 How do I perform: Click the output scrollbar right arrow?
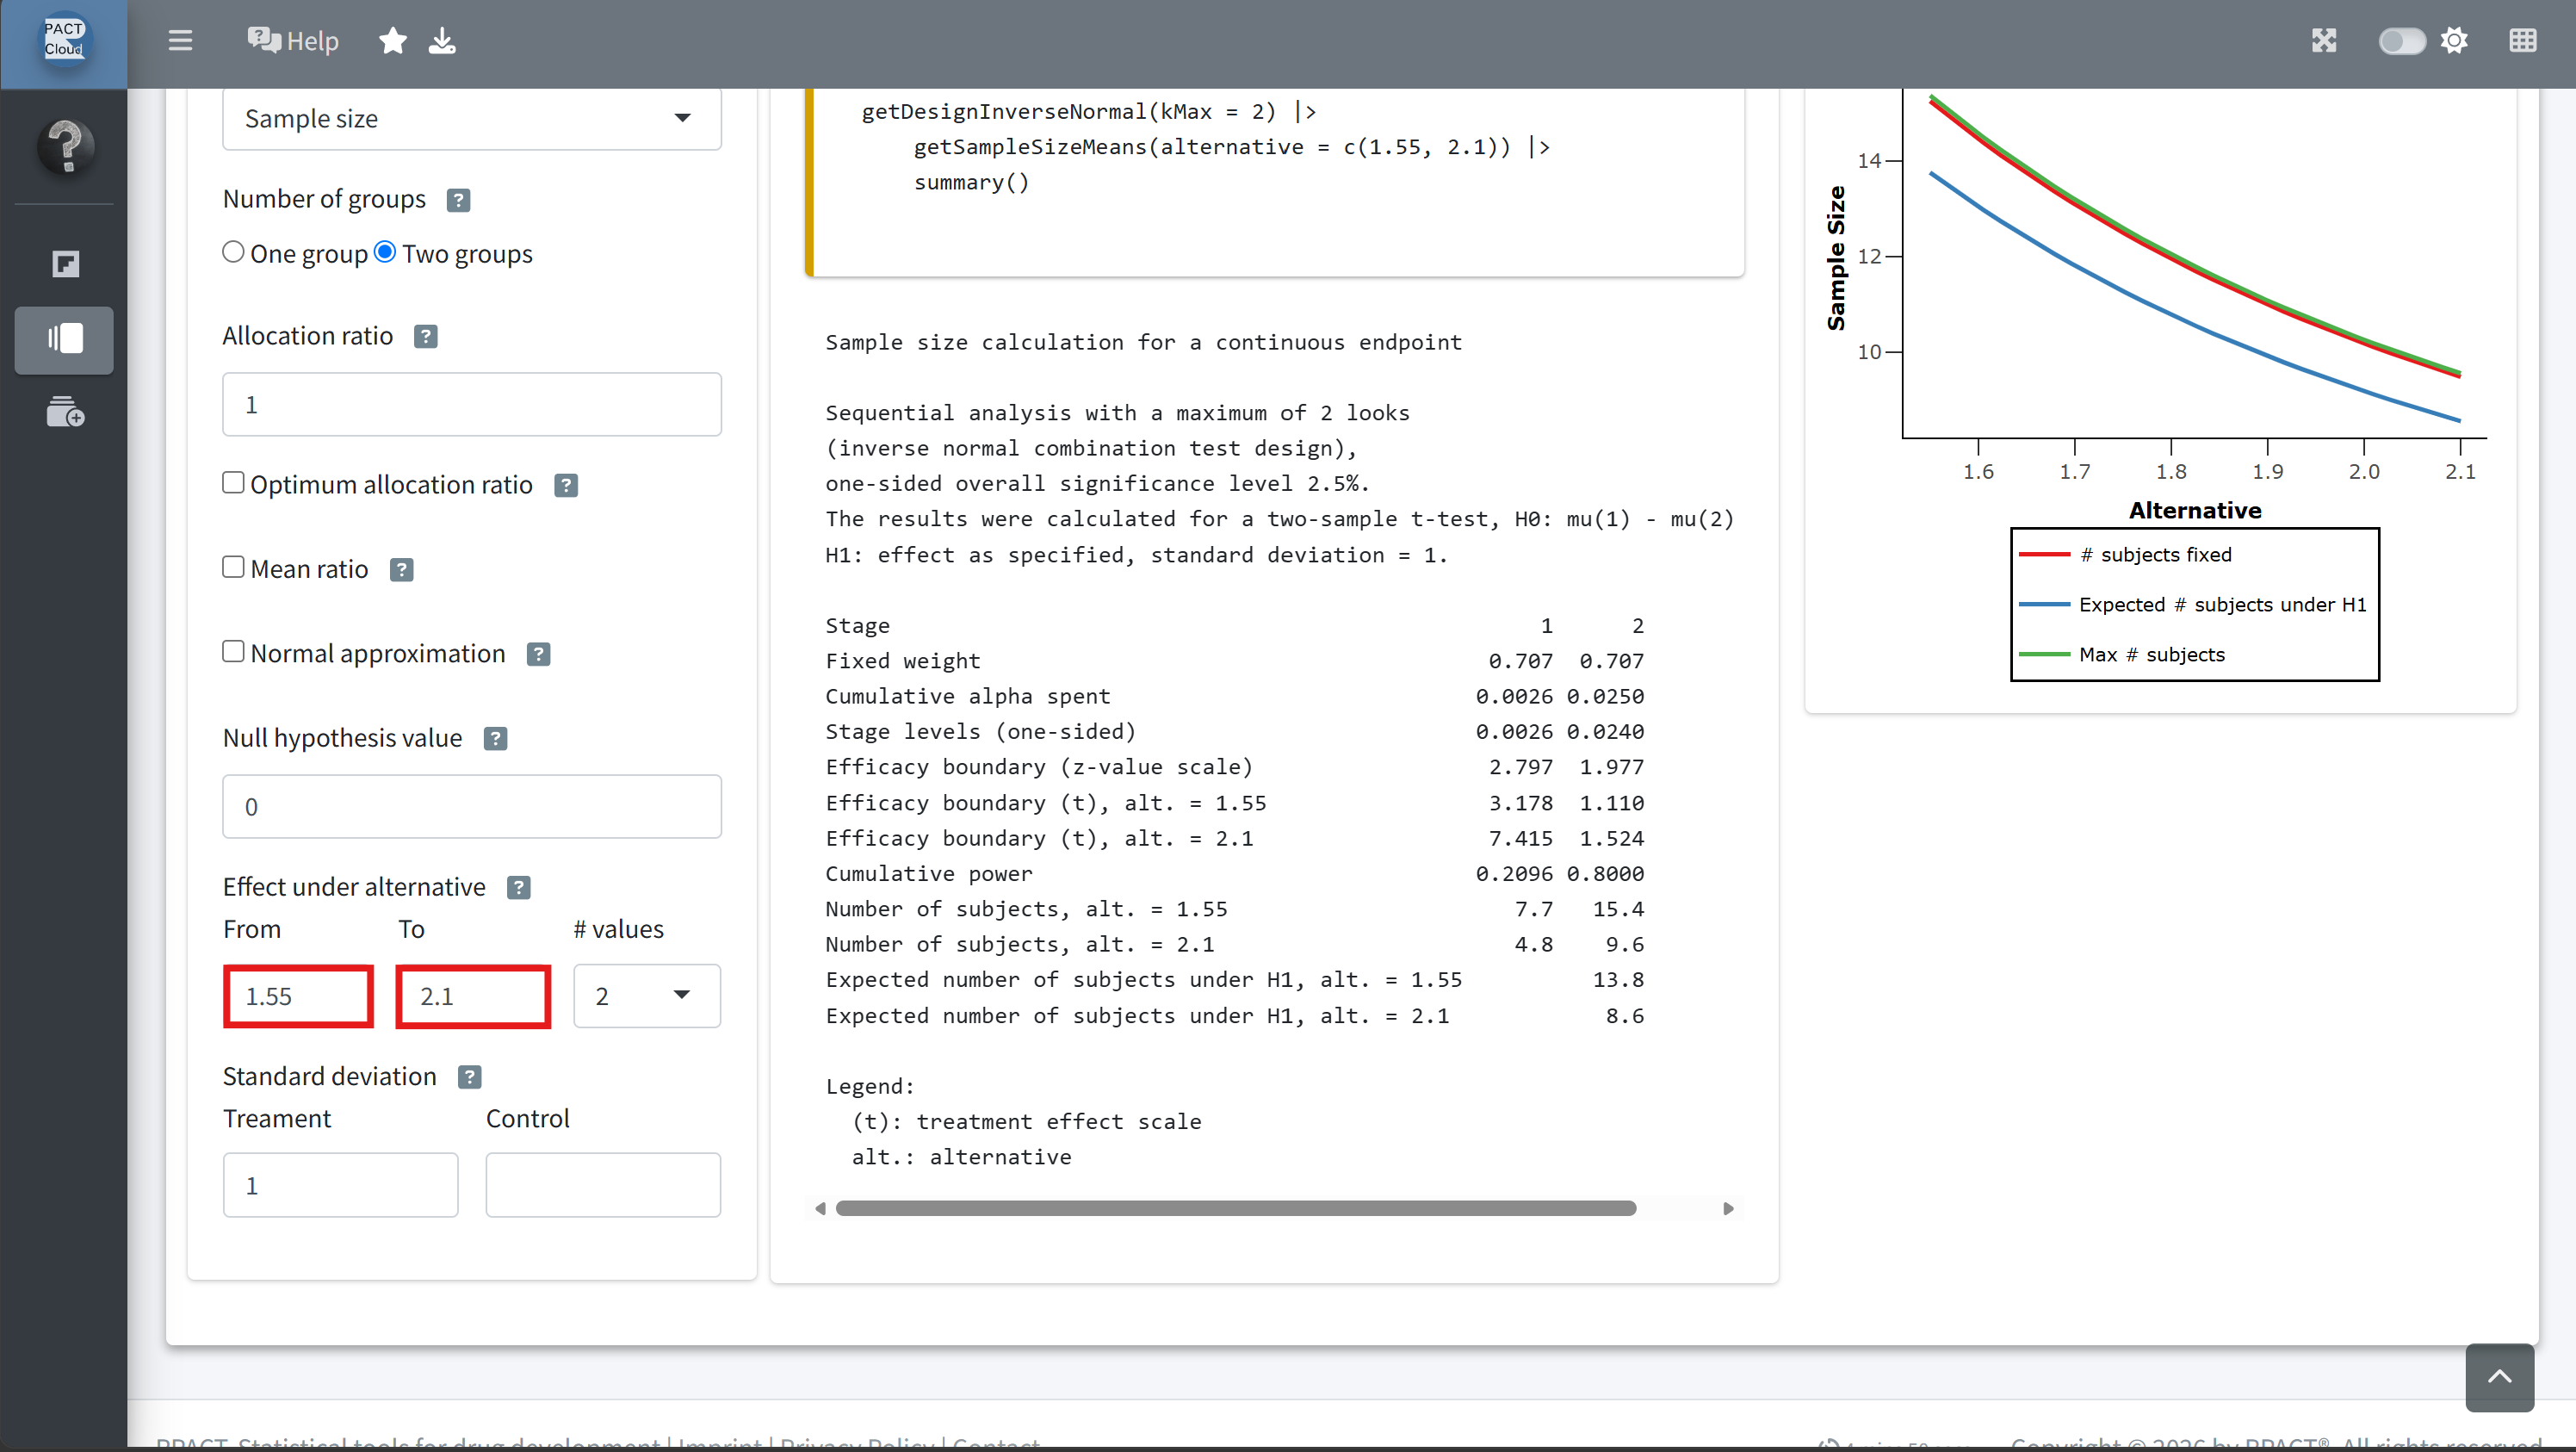(1727, 1209)
